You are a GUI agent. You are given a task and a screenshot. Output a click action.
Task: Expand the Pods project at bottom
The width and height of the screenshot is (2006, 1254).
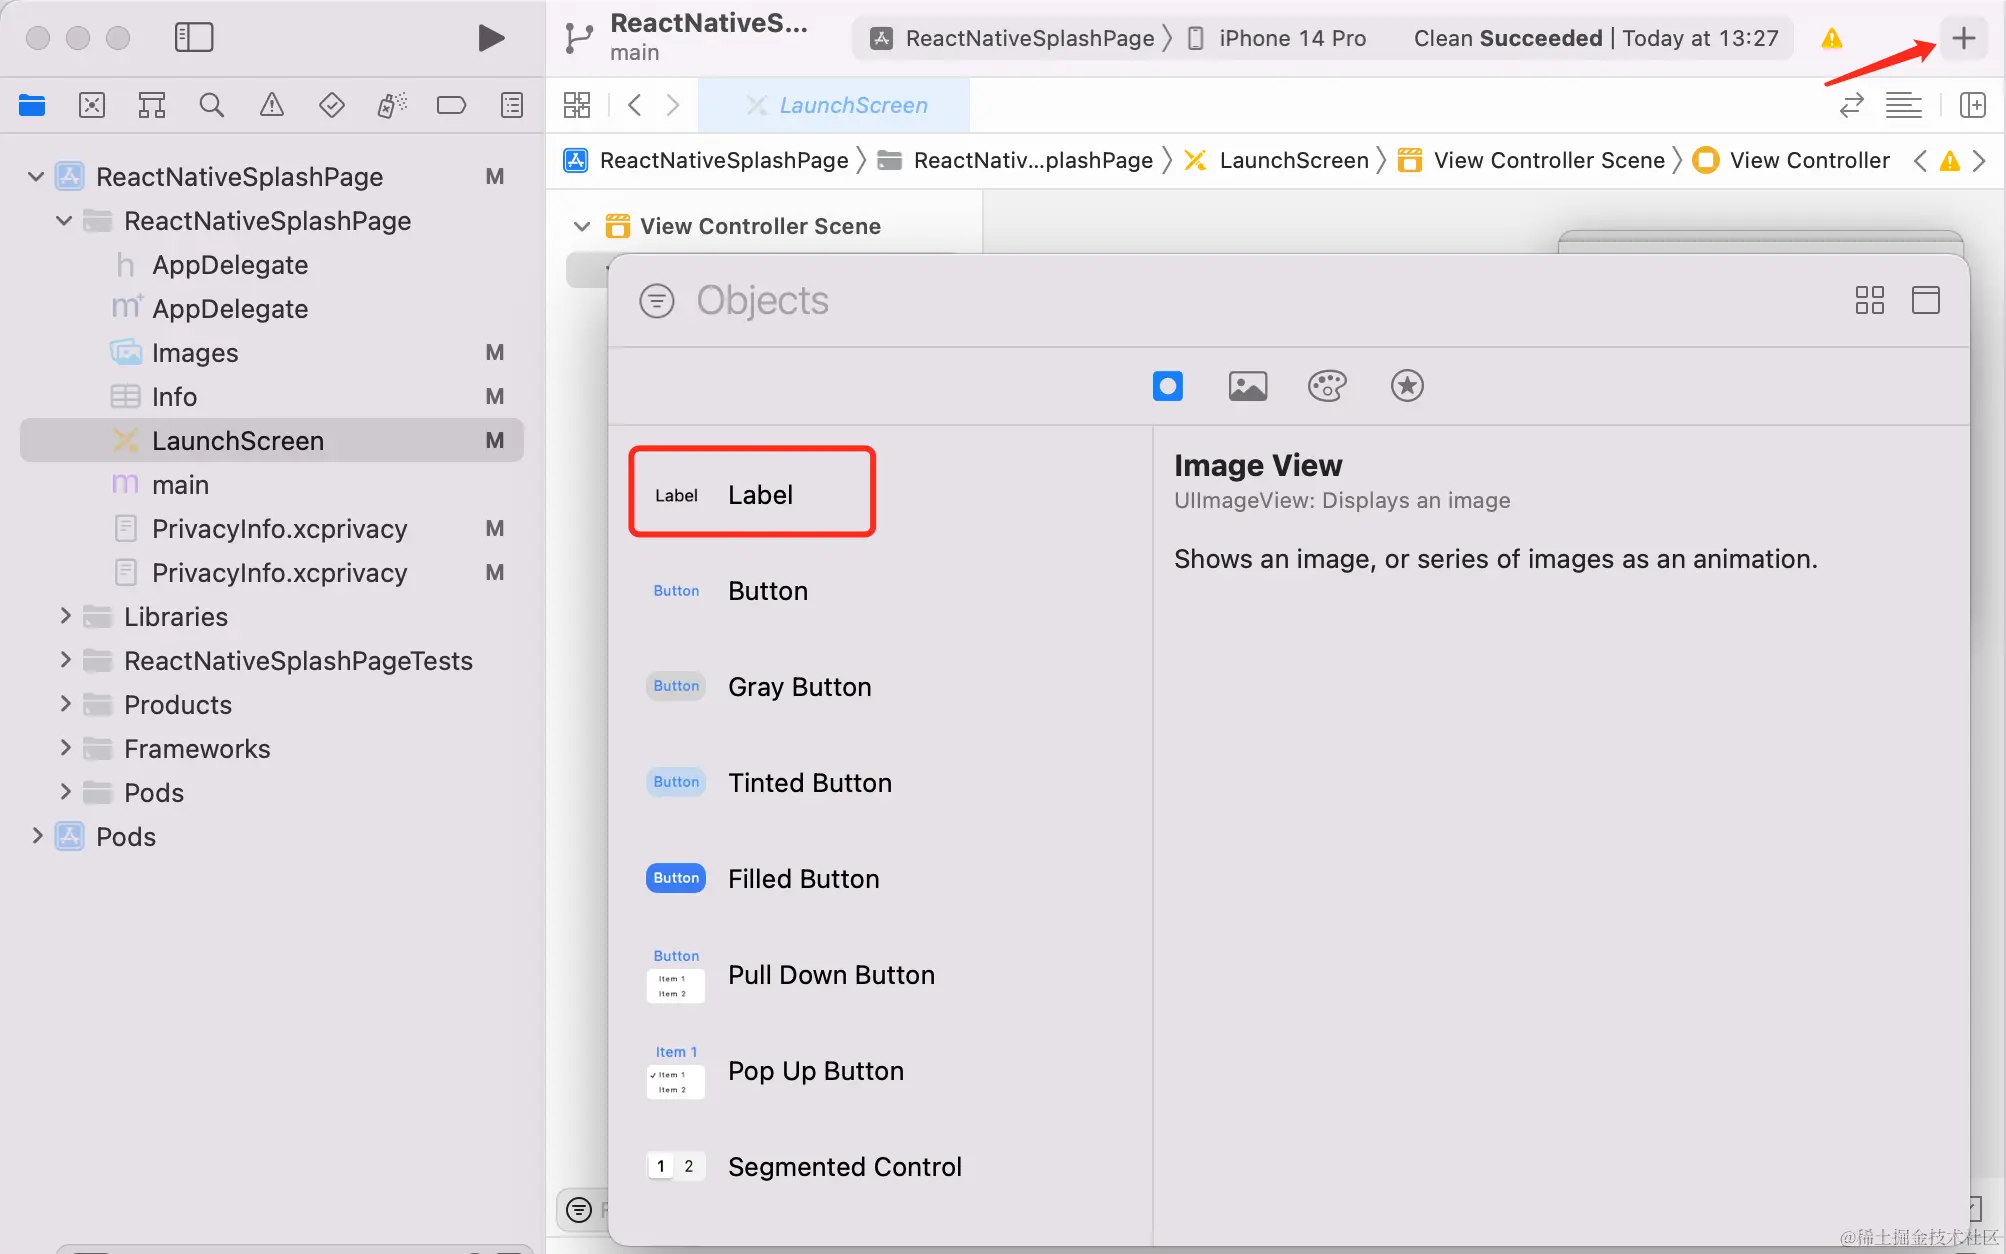tap(37, 836)
